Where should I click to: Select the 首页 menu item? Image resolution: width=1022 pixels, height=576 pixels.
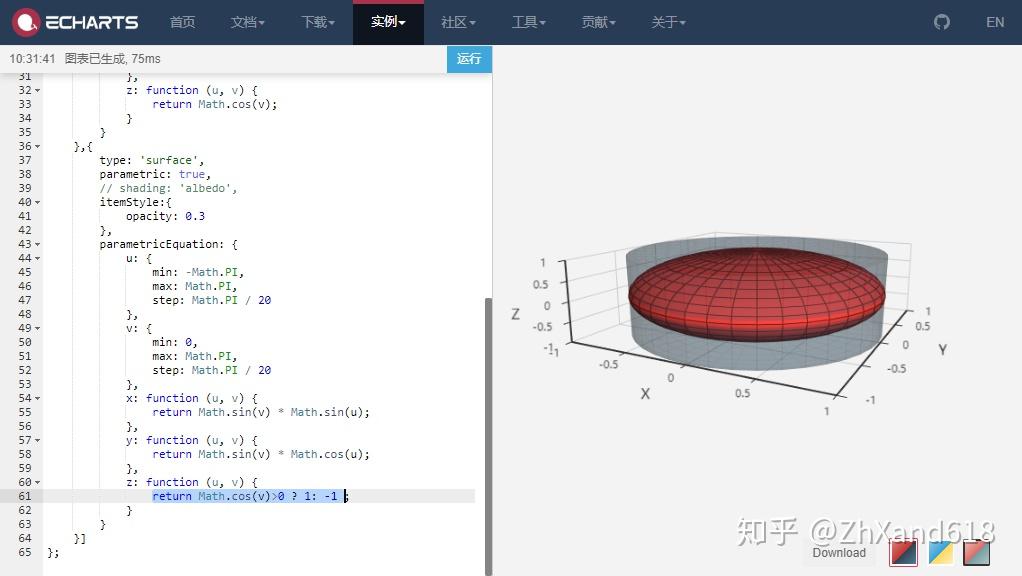(x=182, y=21)
